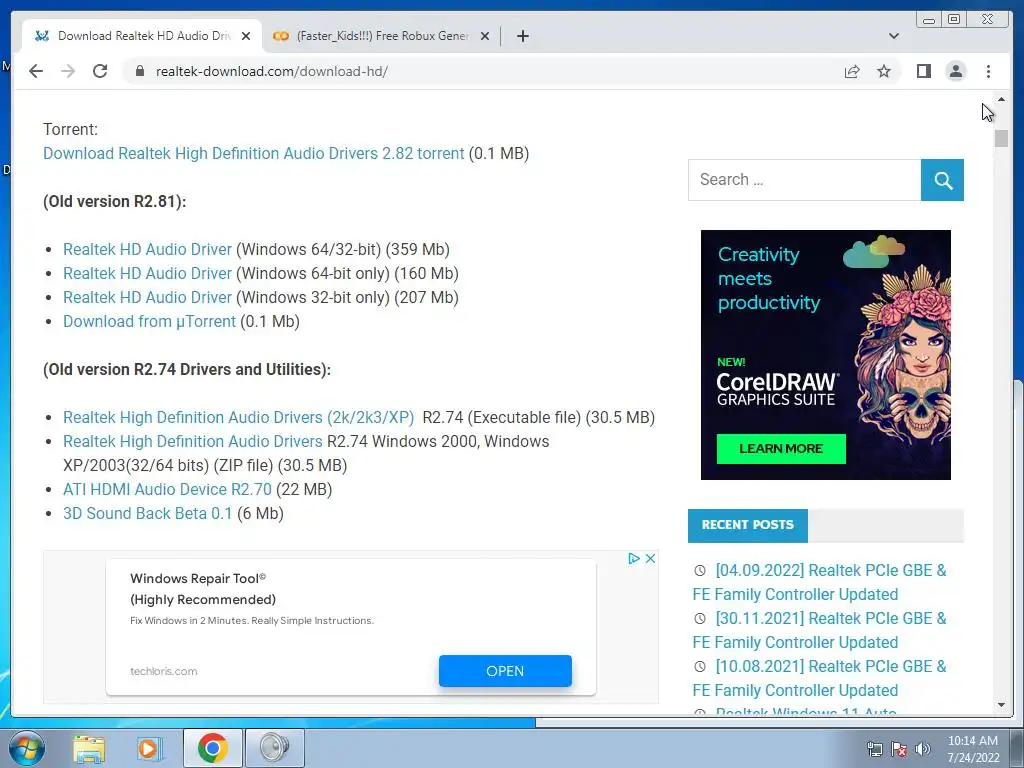Click the RECENT POSTS heading
This screenshot has height=768, width=1024.
(748, 525)
